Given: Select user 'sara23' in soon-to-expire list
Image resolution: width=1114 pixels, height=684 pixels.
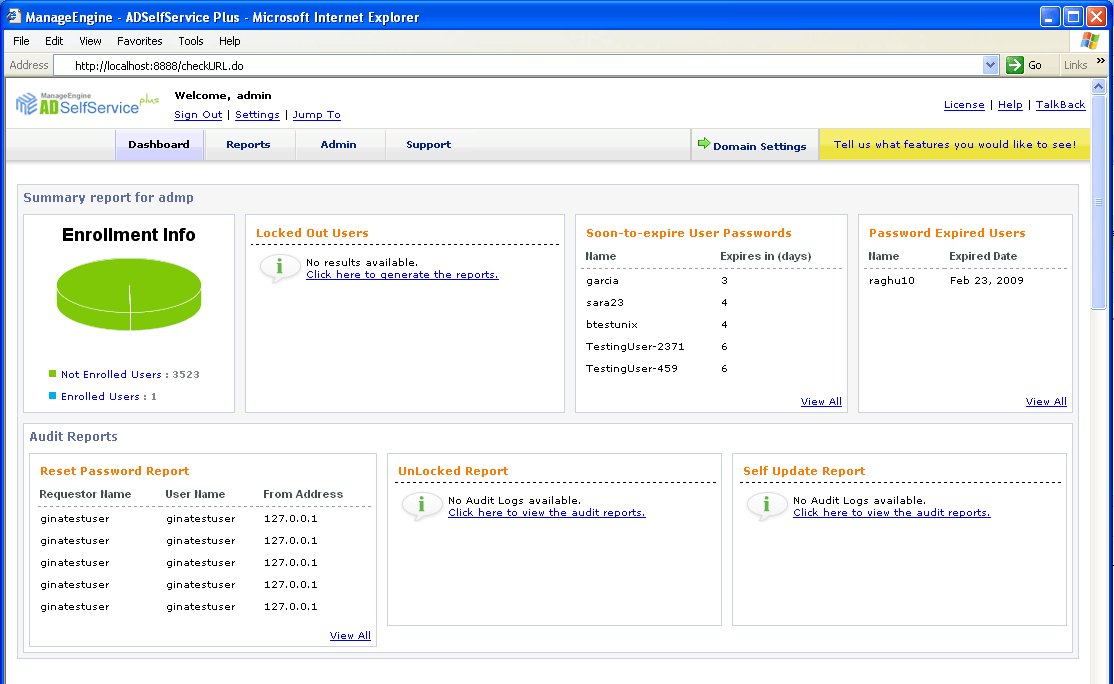Looking at the screenshot, I should tap(605, 303).
